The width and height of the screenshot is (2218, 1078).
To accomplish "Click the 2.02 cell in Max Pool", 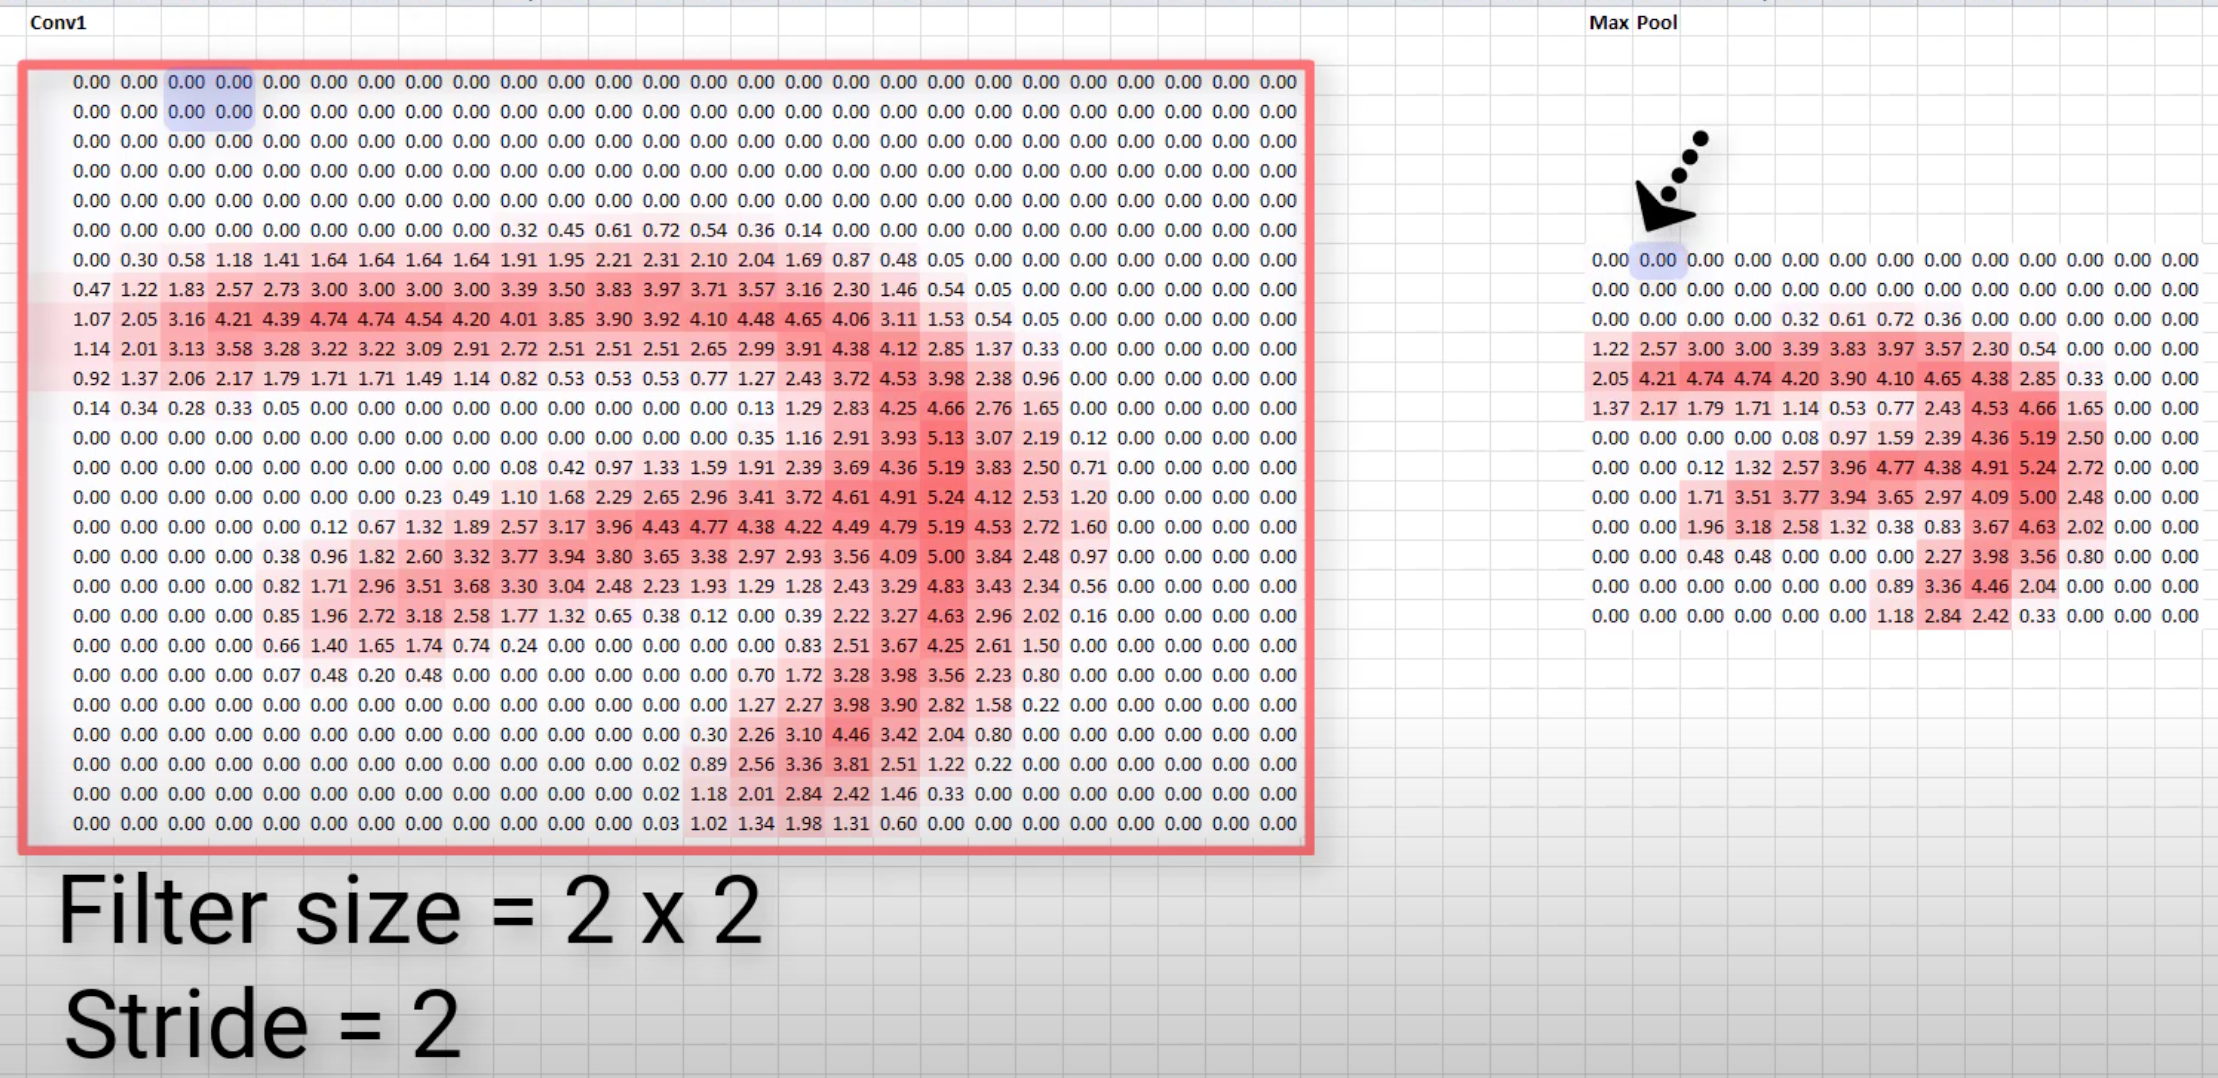I will tap(2085, 527).
